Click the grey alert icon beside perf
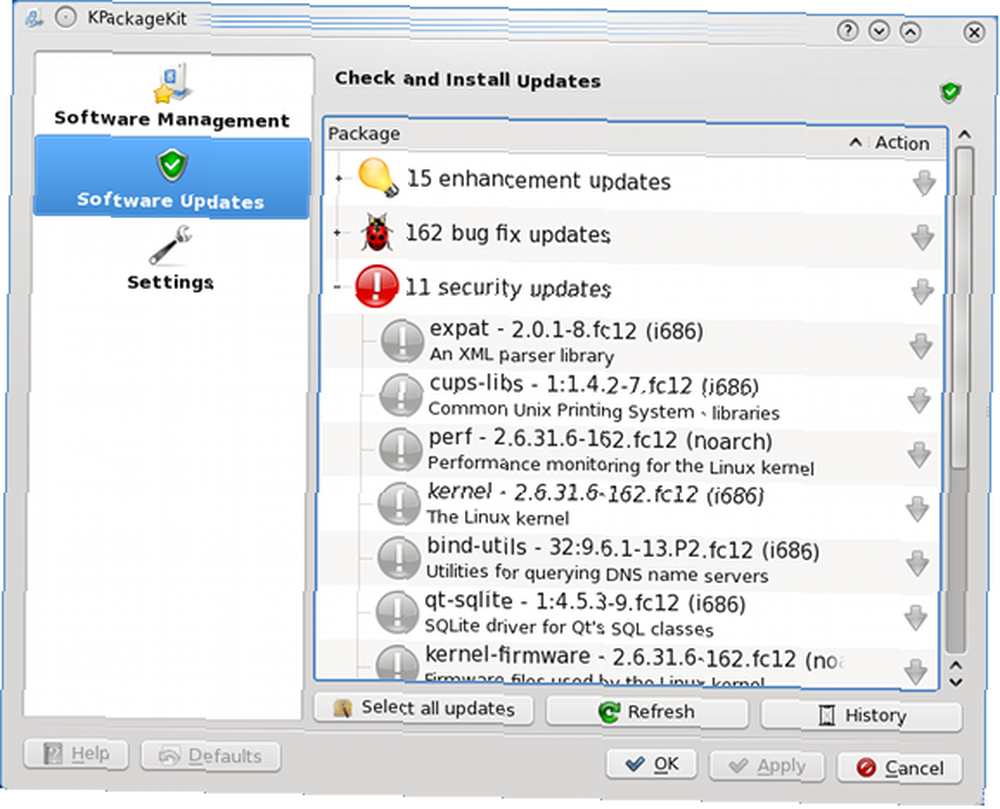Viewport: 1000px width, 809px height. click(x=400, y=449)
